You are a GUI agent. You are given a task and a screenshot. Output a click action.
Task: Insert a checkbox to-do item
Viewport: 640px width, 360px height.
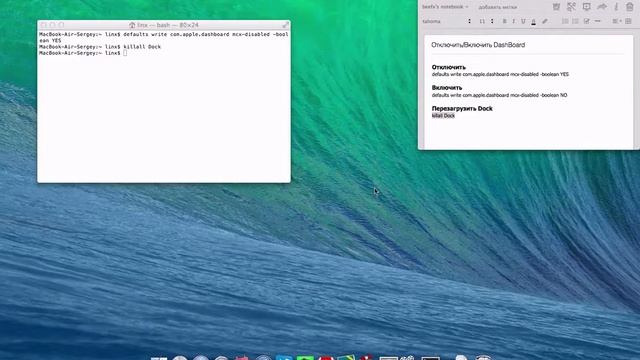pos(587,21)
